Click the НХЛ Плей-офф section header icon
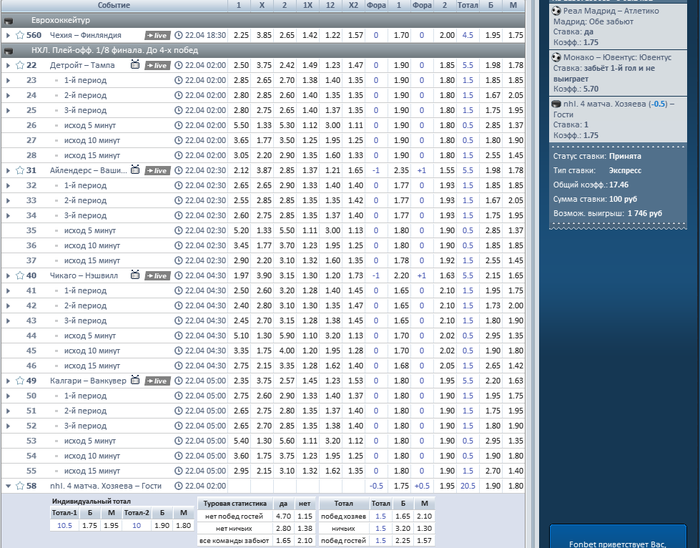 tap(8, 51)
